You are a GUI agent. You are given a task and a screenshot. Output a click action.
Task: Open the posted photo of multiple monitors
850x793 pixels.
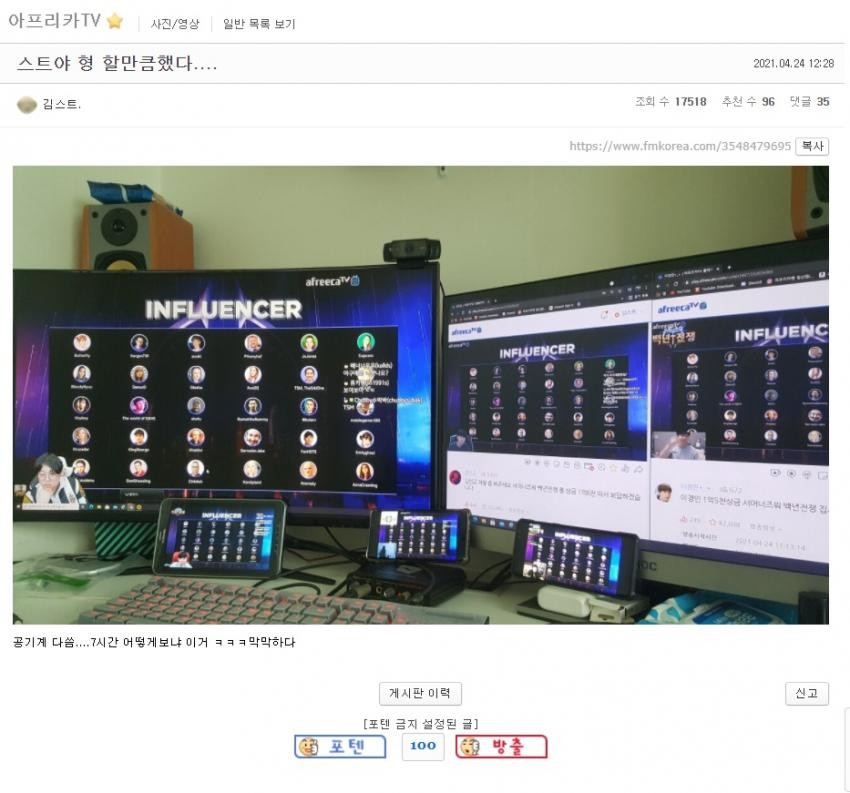(421, 395)
